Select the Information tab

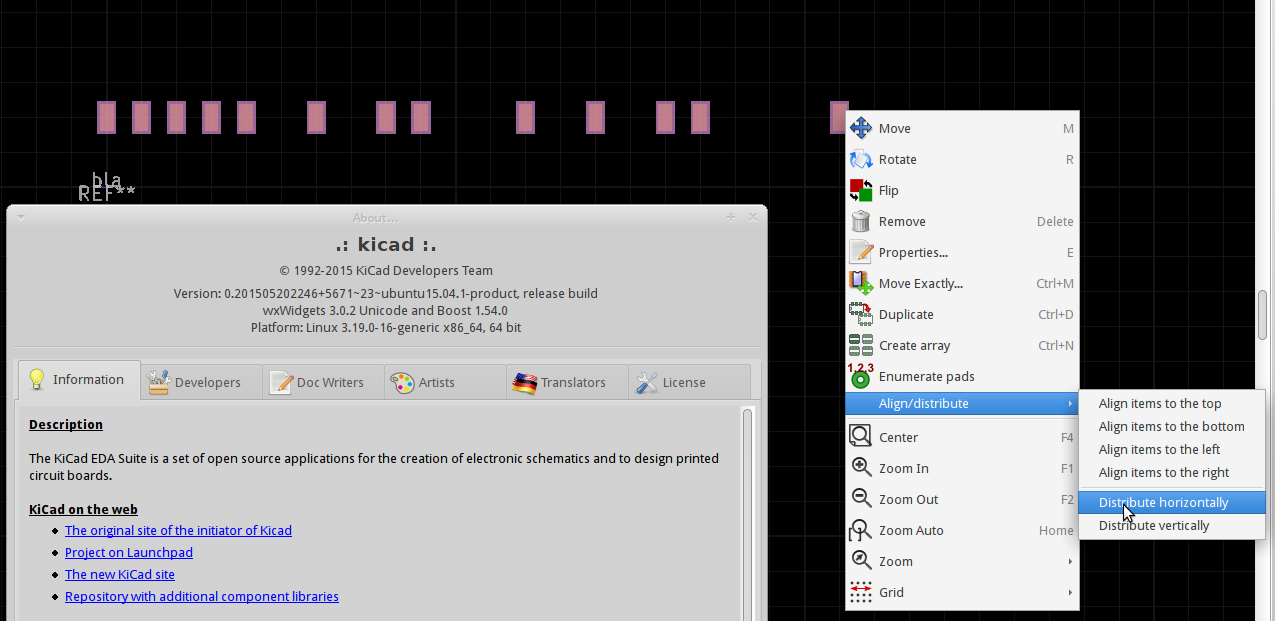pyautogui.click(x=79, y=379)
